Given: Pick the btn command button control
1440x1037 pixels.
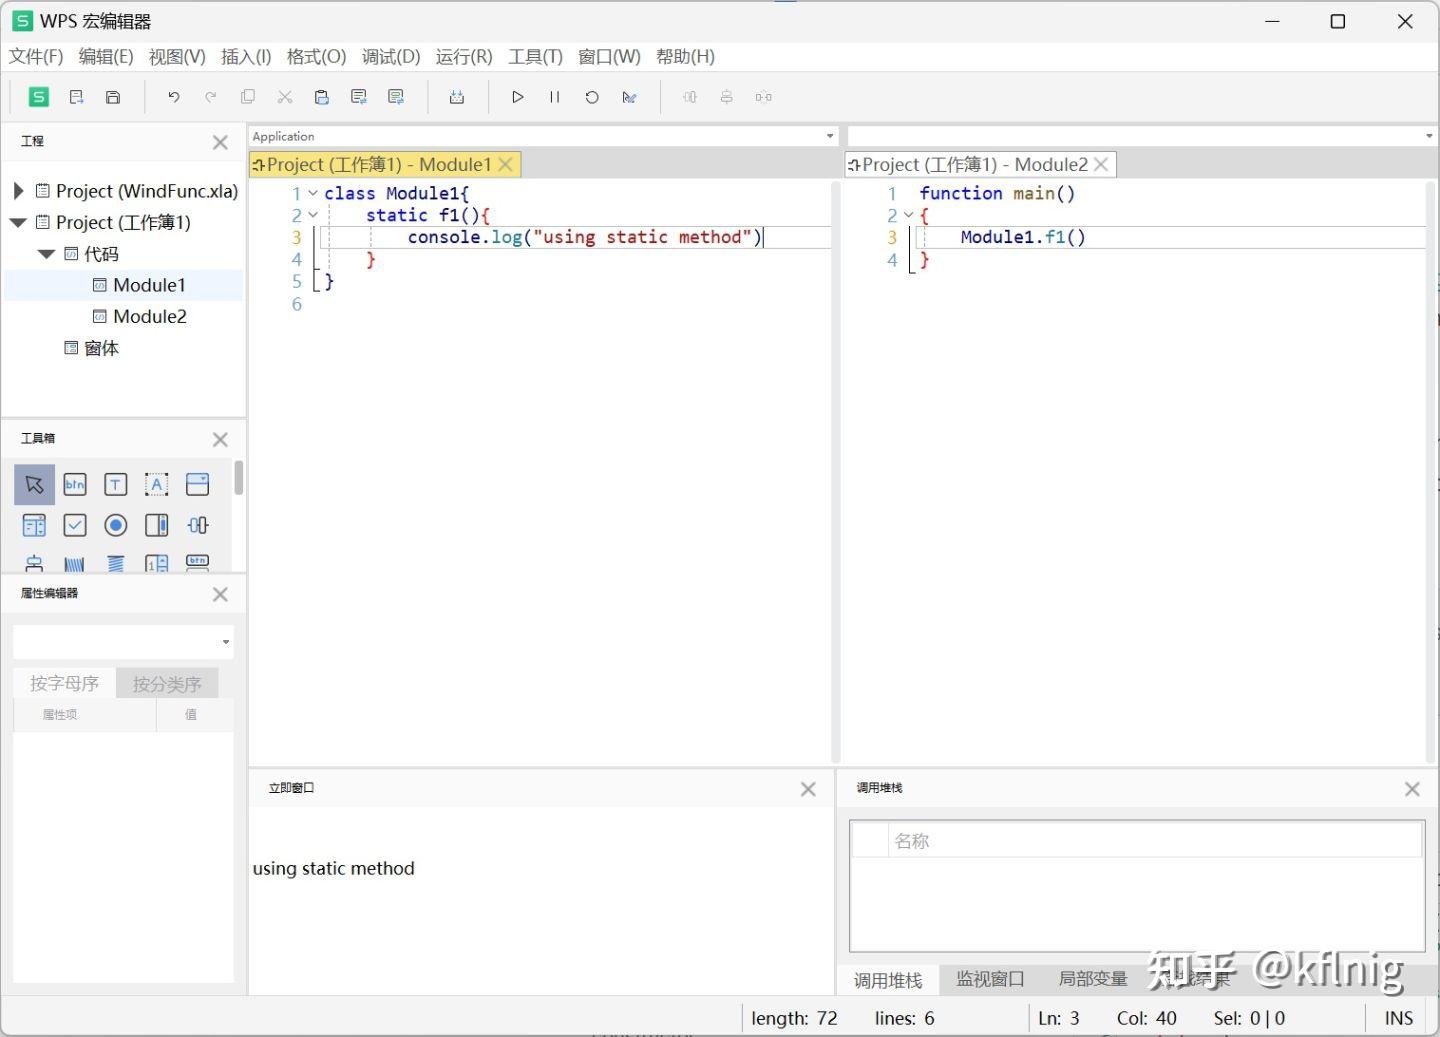Looking at the screenshot, I should coord(75,485).
